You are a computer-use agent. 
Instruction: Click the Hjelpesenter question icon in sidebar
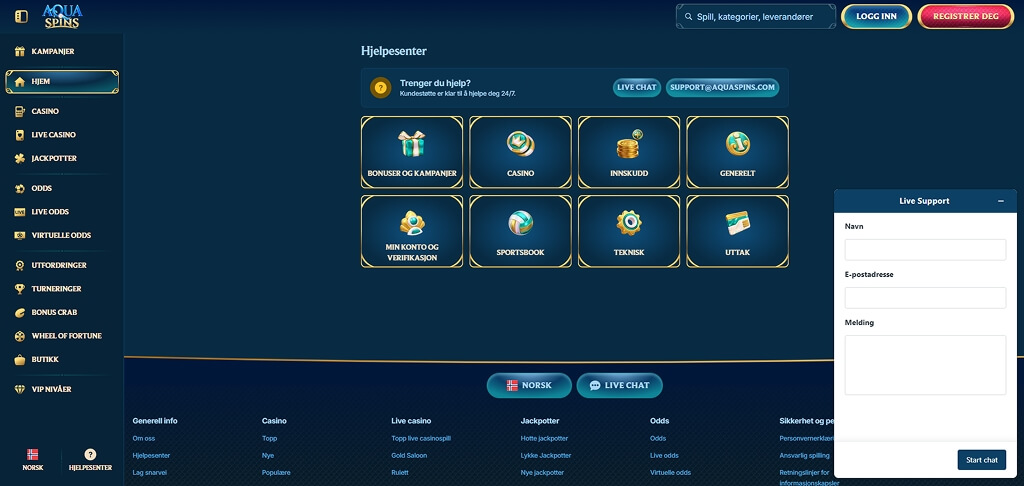pos(90,454)
